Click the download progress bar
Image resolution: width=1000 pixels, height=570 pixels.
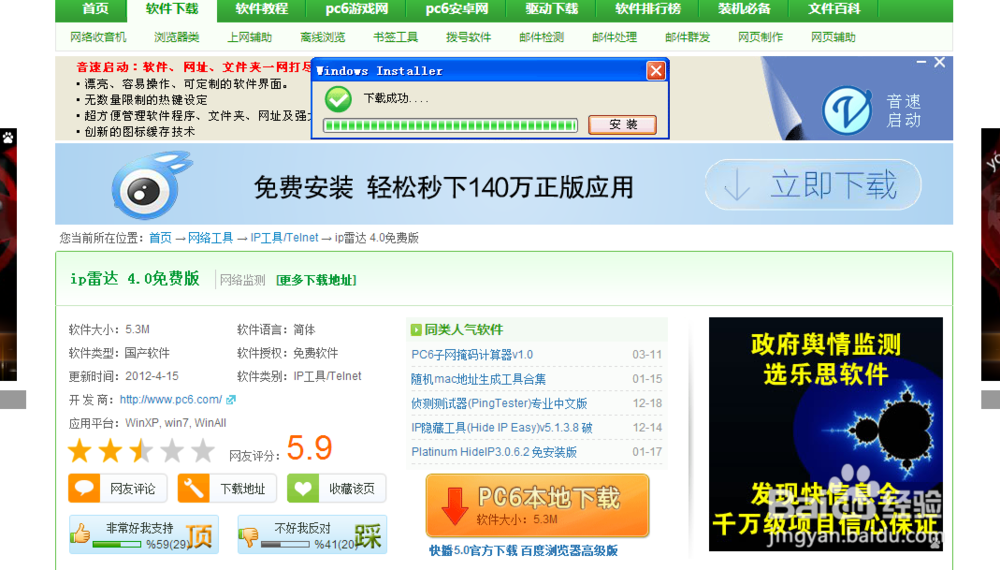point(450,125)
